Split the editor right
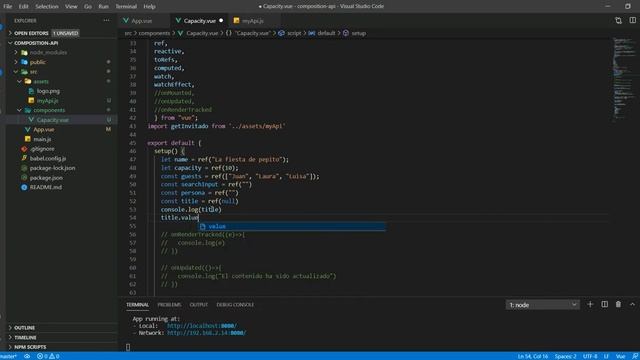Viewport: 640px width, 360px height. (632, 20)
